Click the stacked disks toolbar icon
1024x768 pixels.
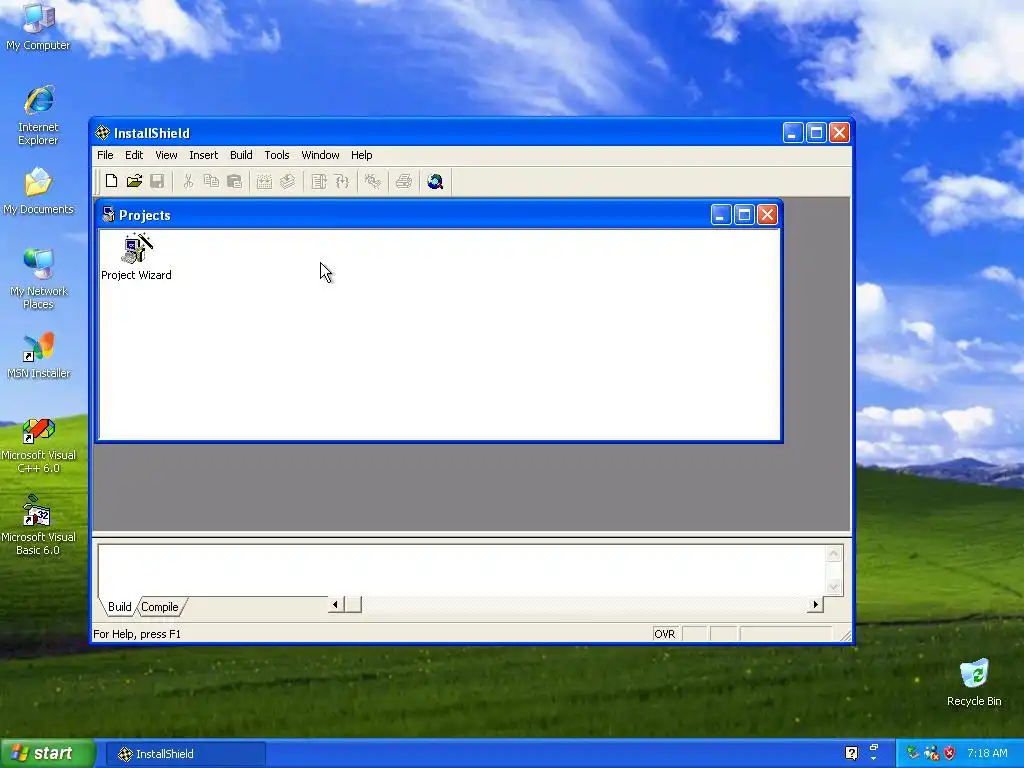[x=287, y=181]
